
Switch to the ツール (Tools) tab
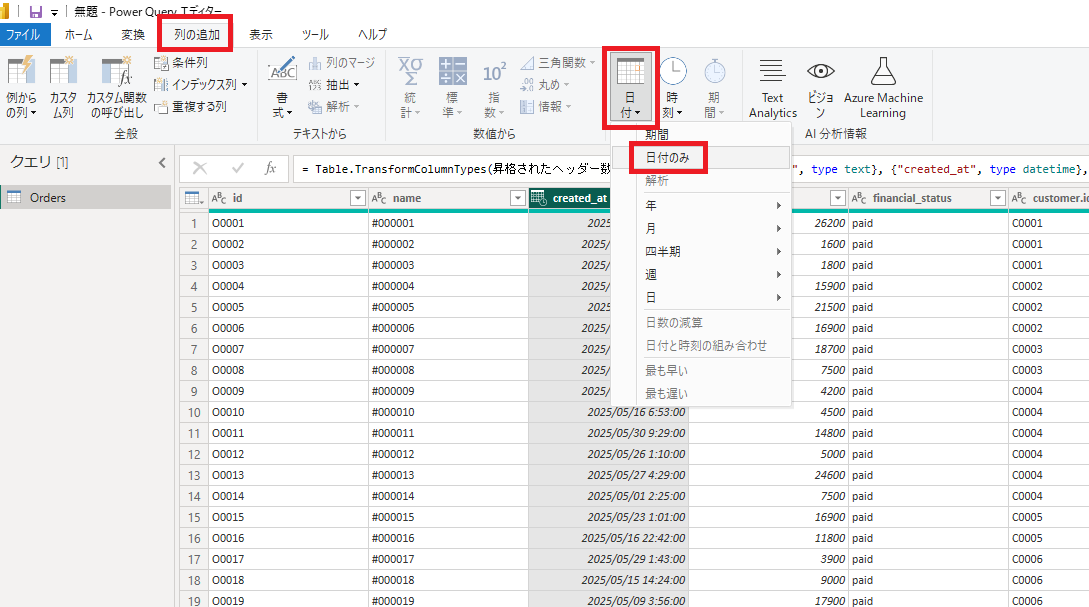tap(315, 35)
